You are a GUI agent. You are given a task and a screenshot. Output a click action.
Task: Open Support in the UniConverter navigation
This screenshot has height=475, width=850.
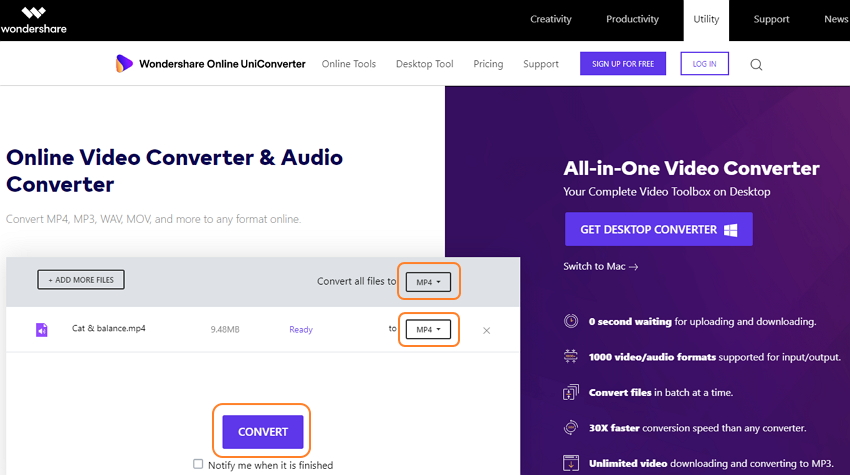(540, 64)
